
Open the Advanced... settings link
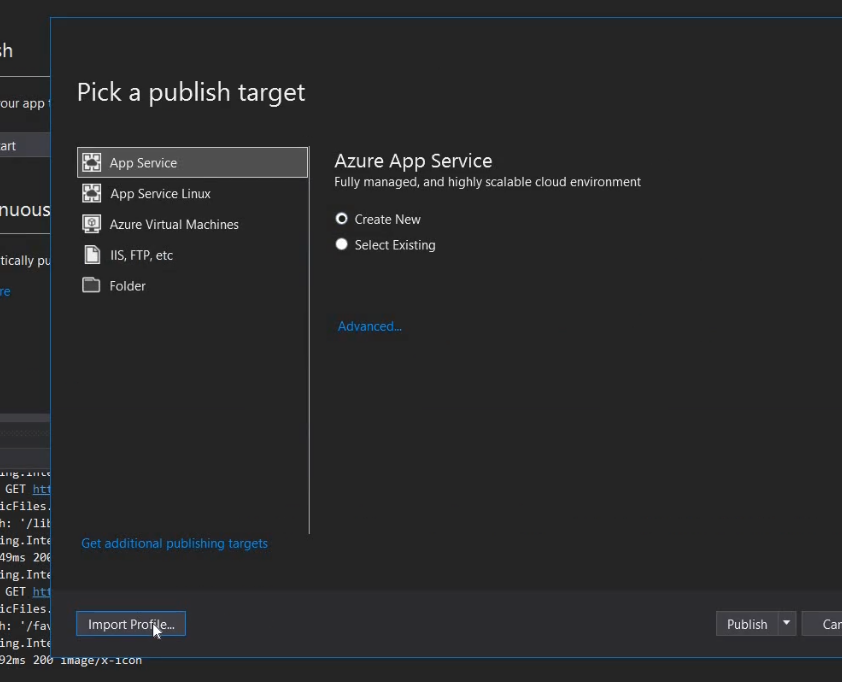369,326
